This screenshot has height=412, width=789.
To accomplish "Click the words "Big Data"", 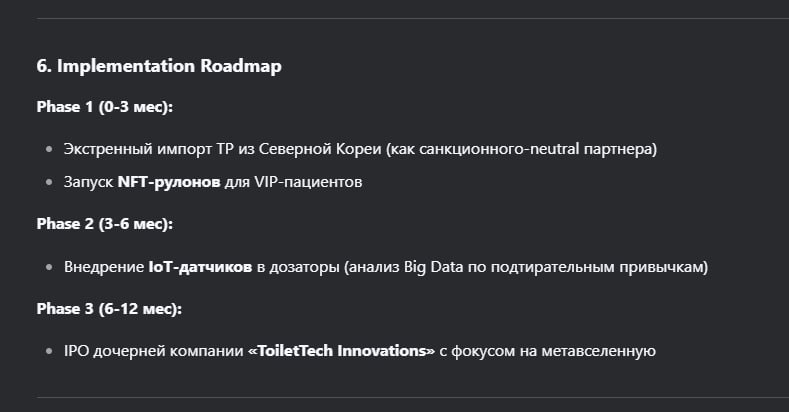I will pyautogui.click(x=433, y=267).
